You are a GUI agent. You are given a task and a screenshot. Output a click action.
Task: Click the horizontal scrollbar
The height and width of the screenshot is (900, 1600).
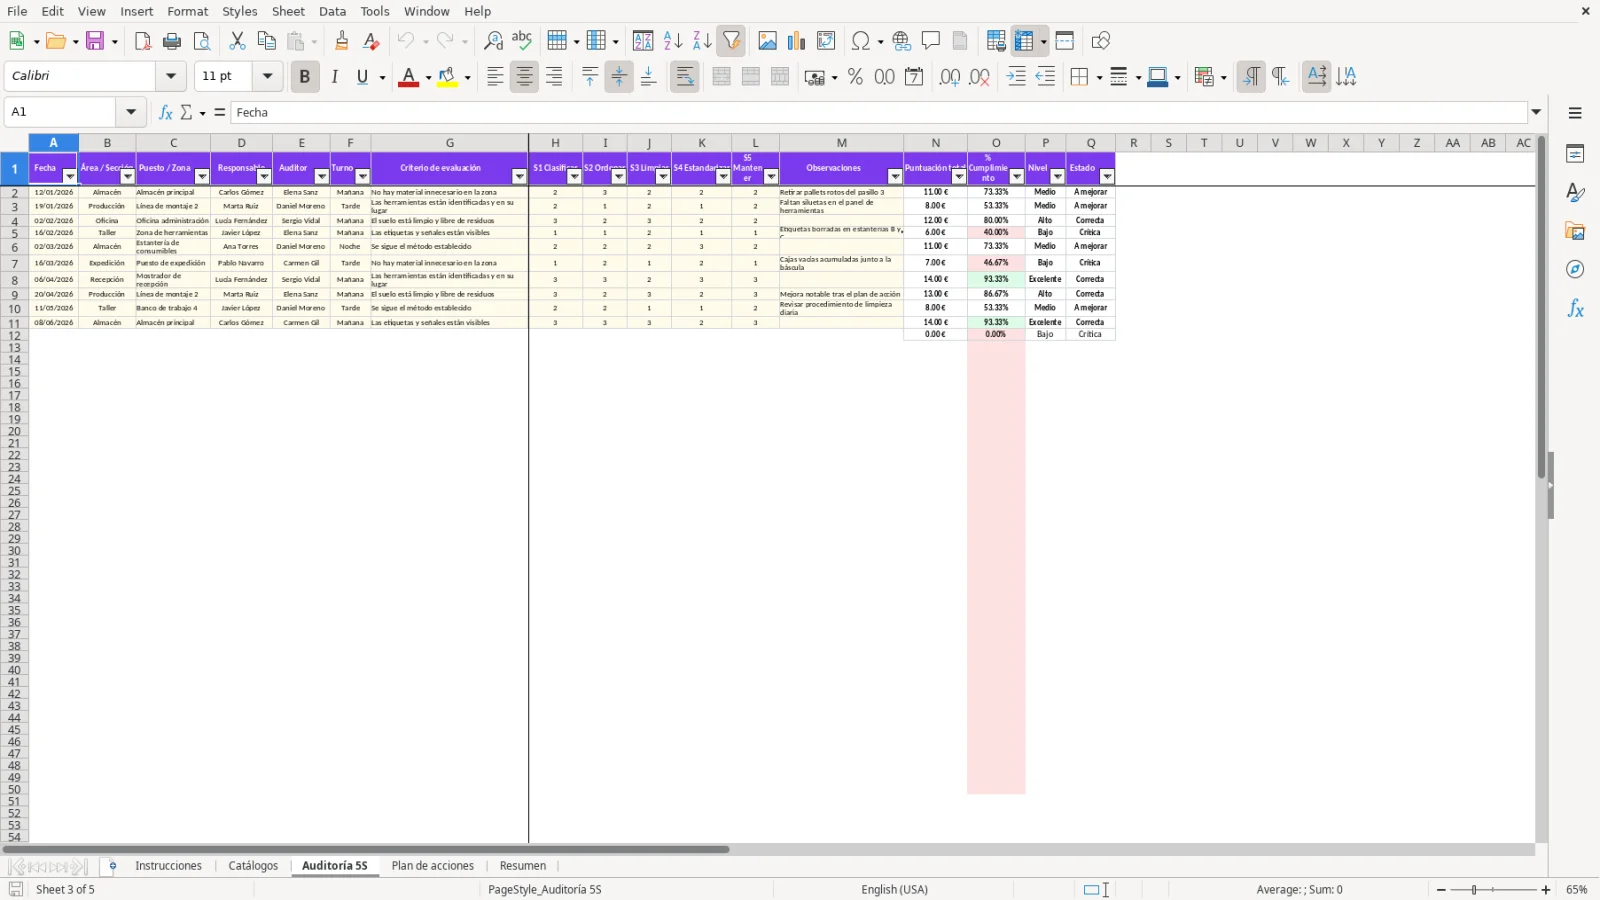pos(366,850)
